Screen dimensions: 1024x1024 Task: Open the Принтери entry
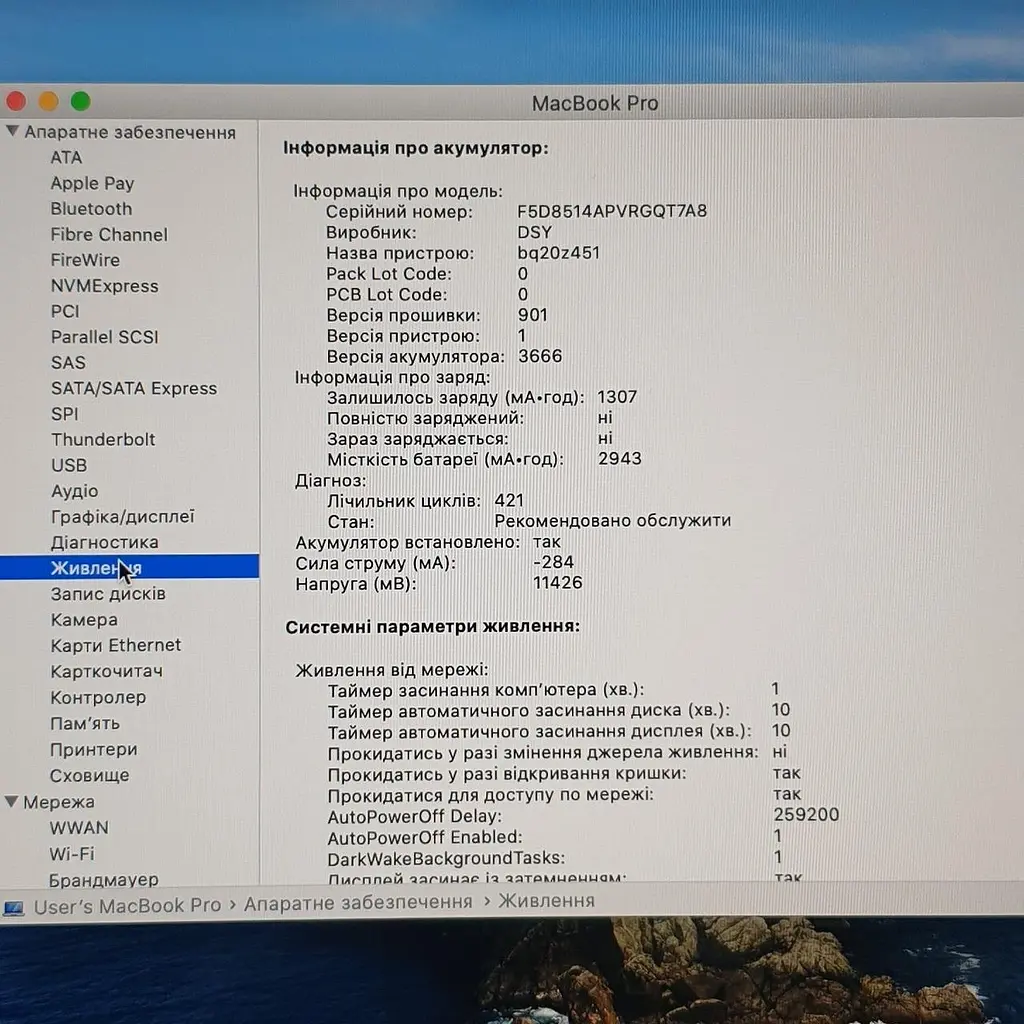coord(93,750)
